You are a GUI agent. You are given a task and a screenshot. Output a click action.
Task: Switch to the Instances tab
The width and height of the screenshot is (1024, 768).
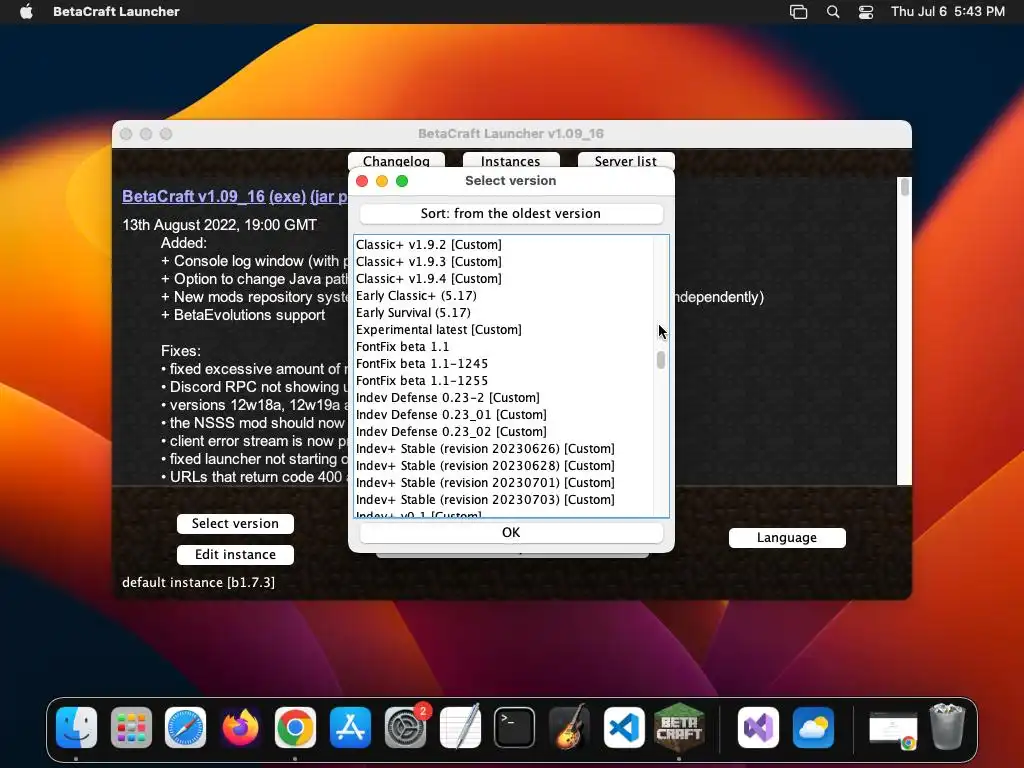[511, 161]
